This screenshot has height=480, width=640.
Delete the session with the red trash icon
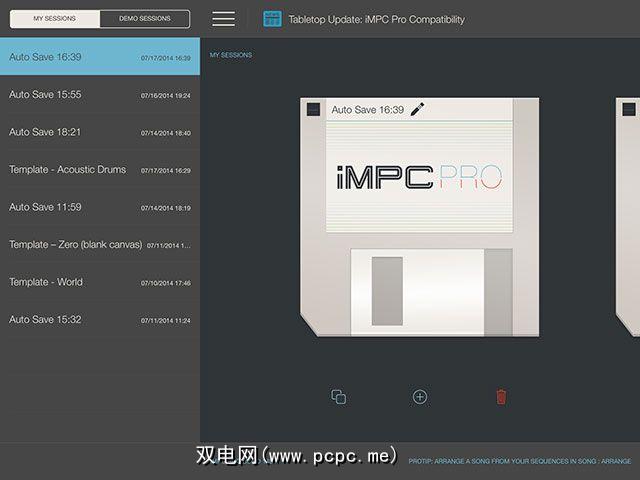coord(501,397)
